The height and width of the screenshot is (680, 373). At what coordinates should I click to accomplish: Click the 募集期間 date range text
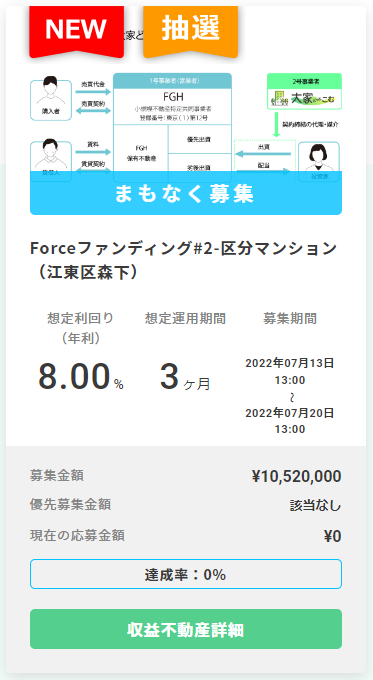(x=290, y=396)
